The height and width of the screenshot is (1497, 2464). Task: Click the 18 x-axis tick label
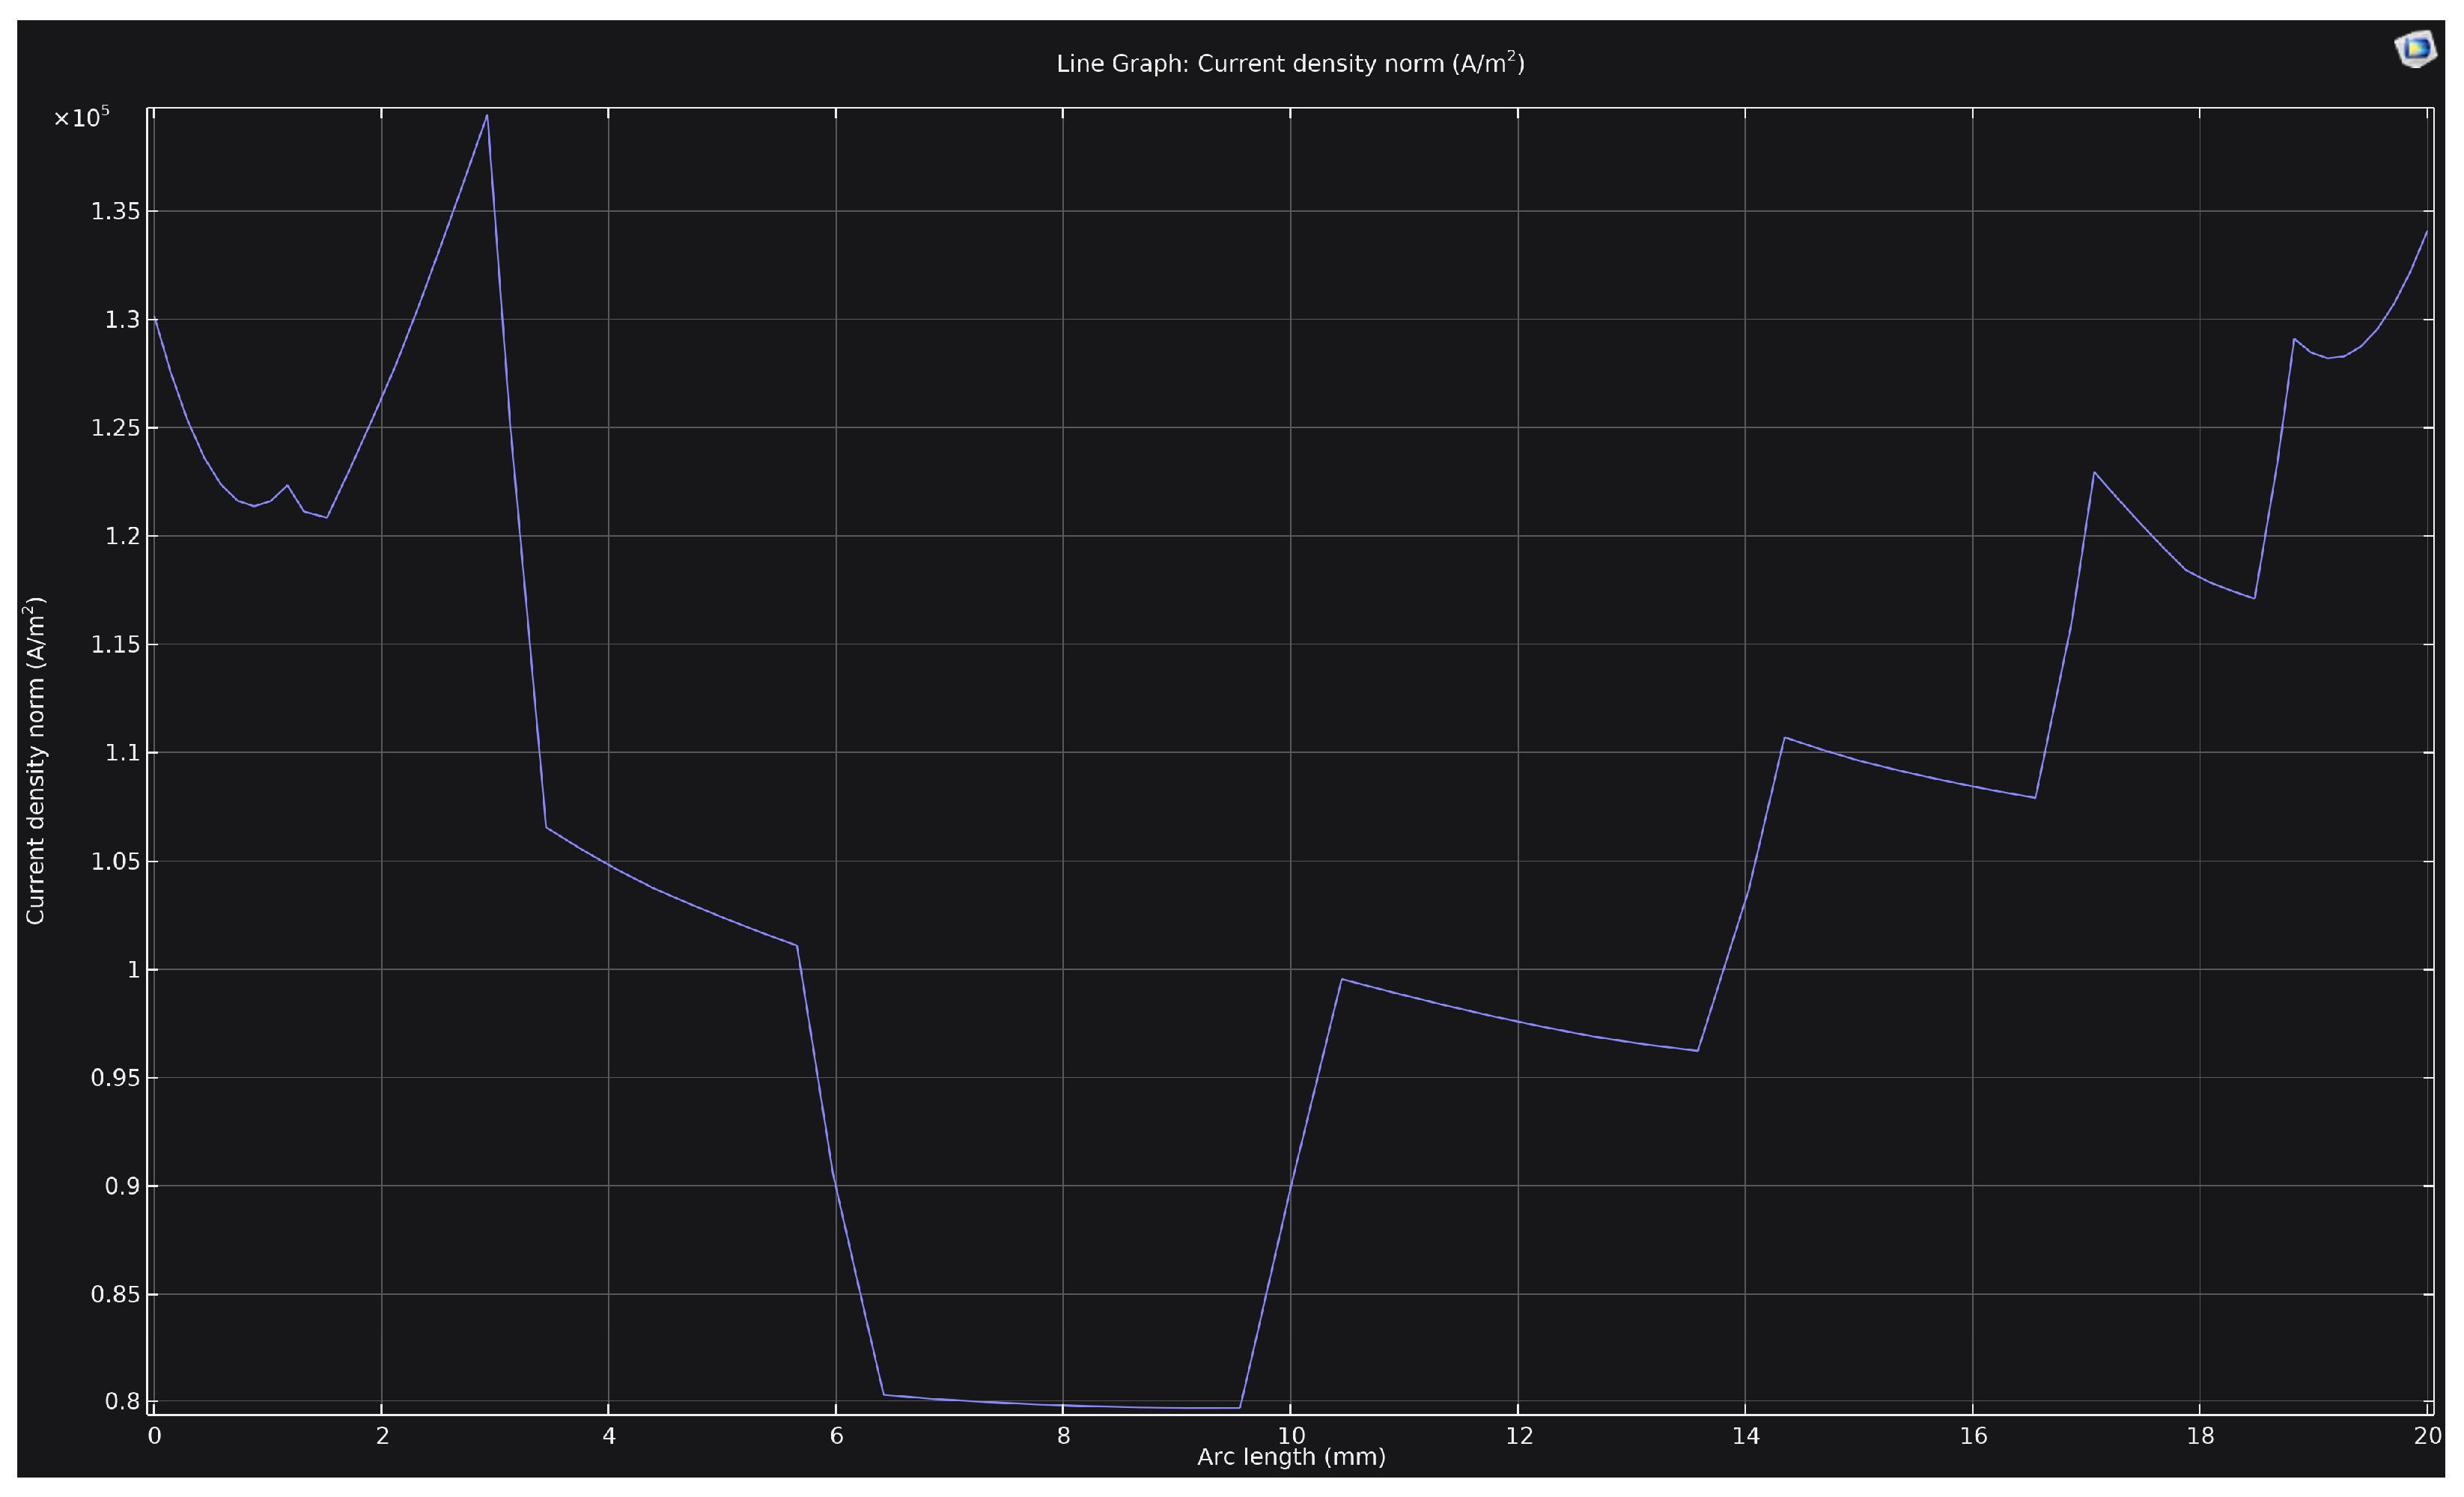click(x=2200, y=1437)
